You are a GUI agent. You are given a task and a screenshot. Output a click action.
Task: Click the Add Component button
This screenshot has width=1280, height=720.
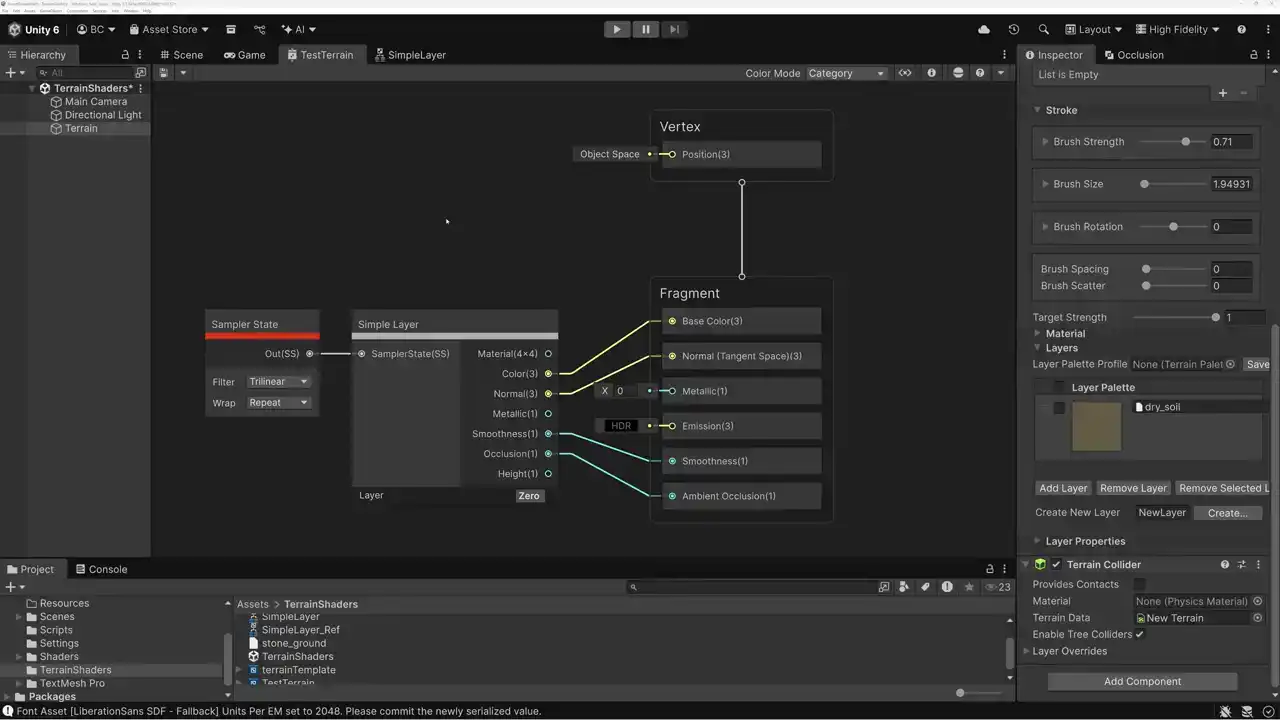click(x=1142, y=681)
